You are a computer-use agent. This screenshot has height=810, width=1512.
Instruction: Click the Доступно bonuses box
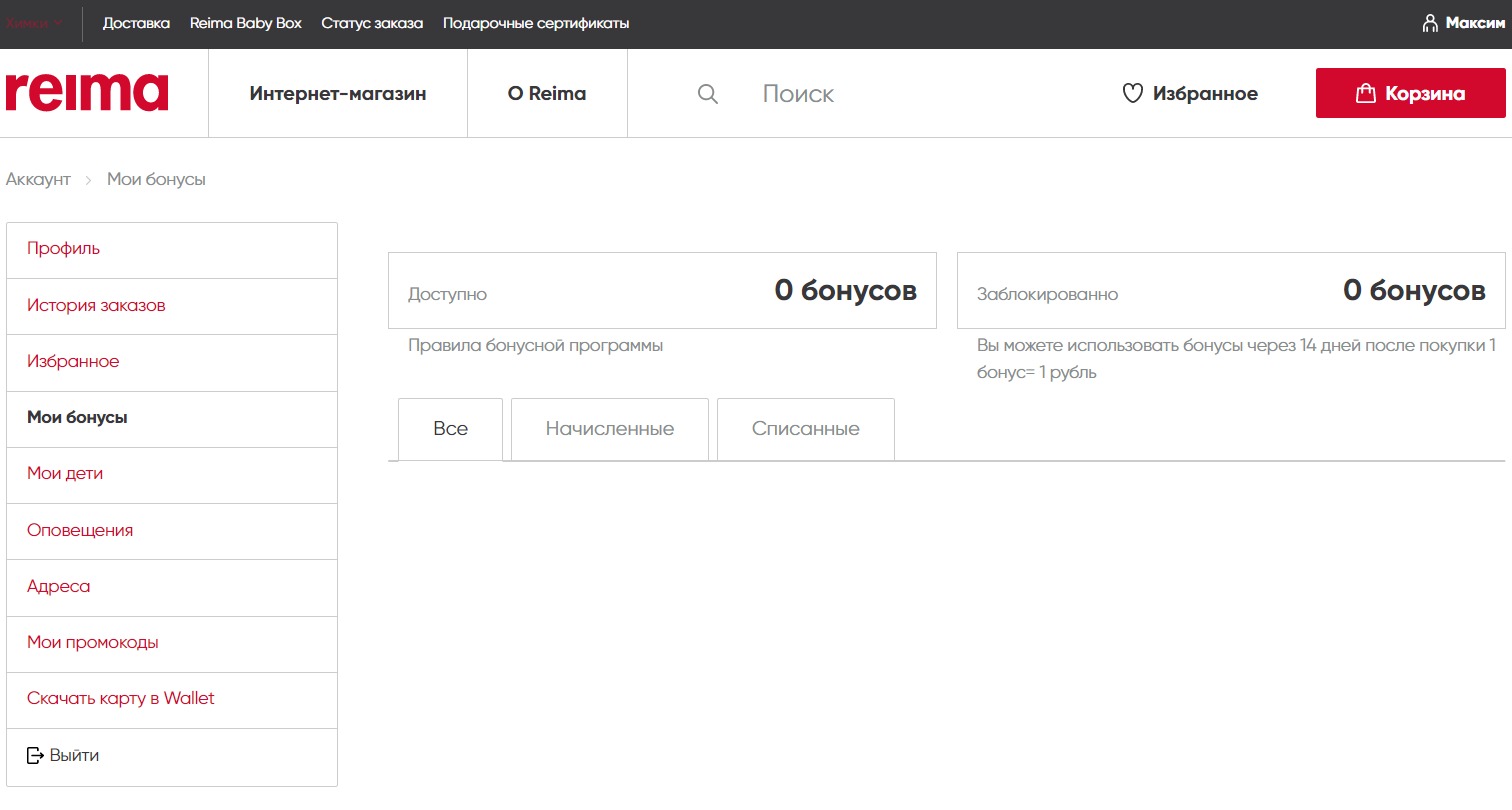662,291
